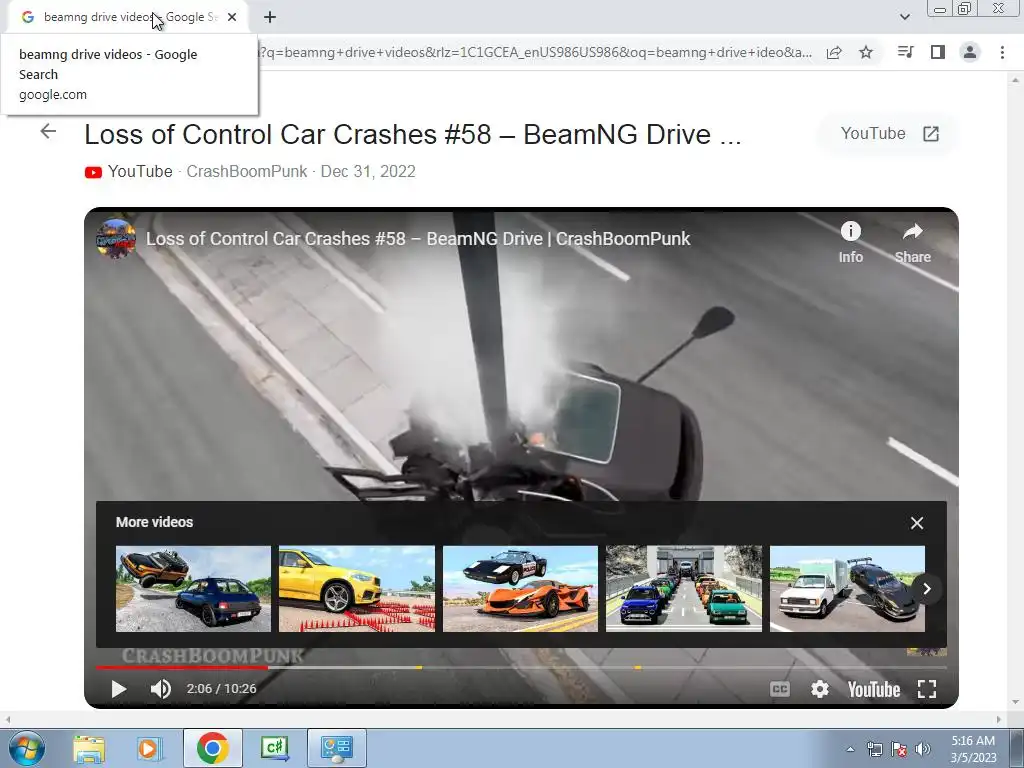This screenshot has height=768, width=1024.
Task: Open thumbnail with blue hatchback car
Action: pyautogui.click(x=193, y=589)
